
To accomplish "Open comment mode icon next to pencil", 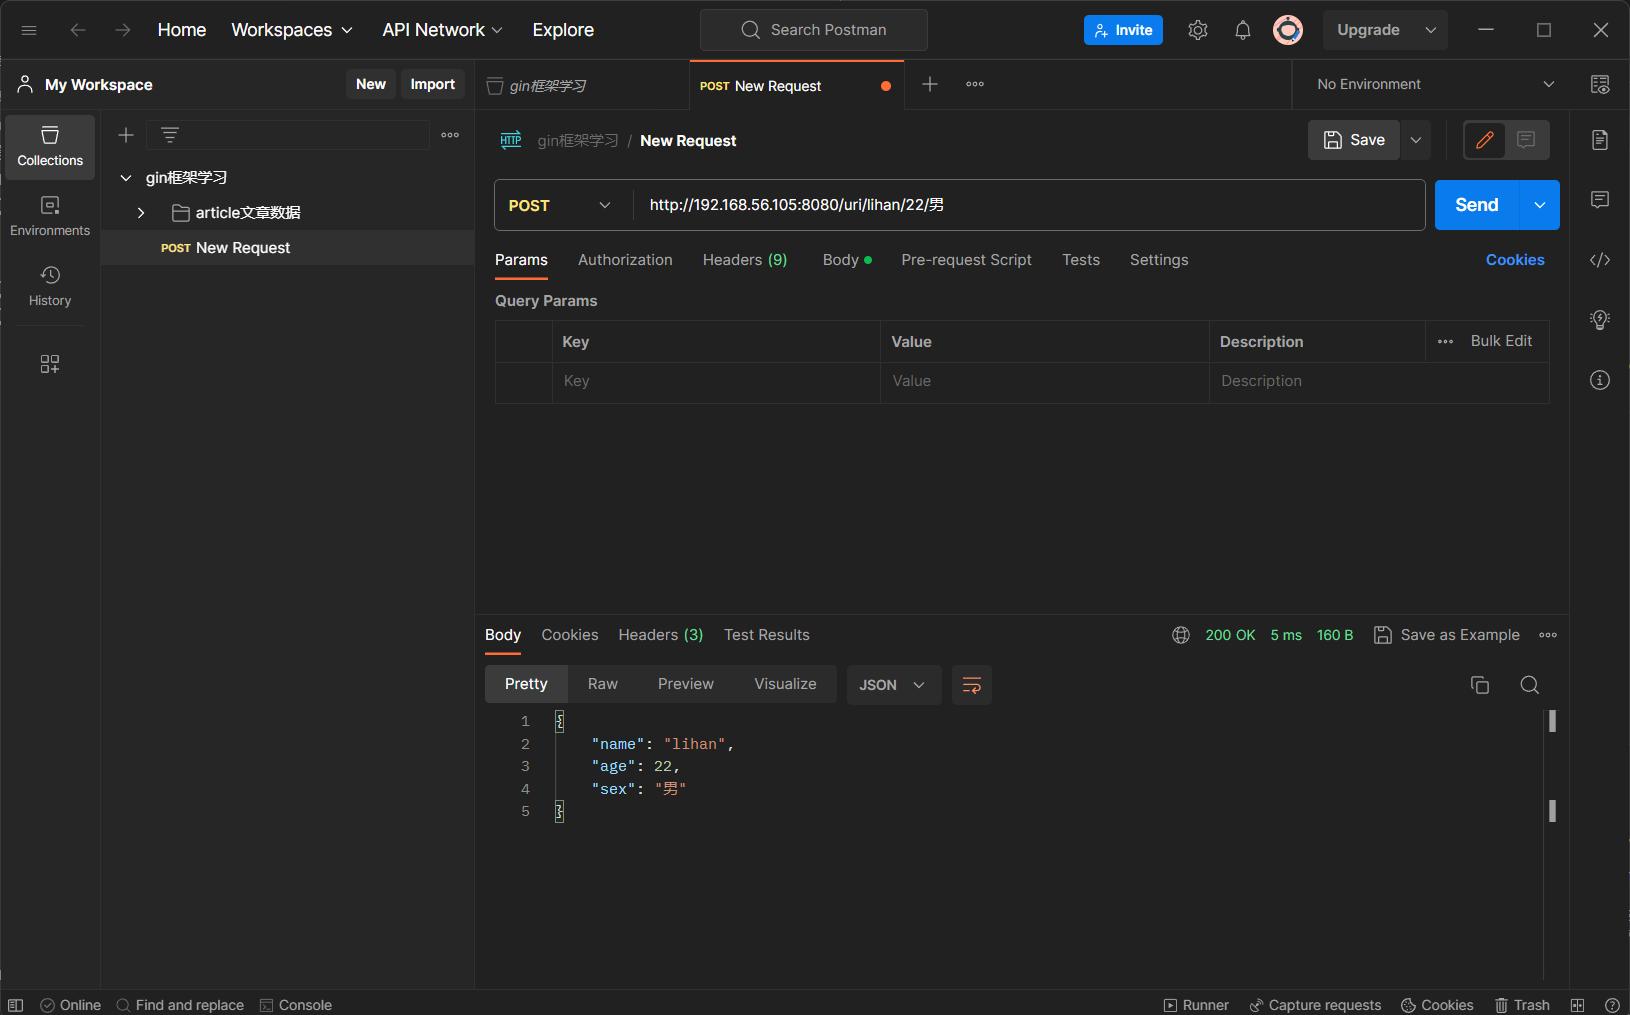I will click(x=1526, y=140).
